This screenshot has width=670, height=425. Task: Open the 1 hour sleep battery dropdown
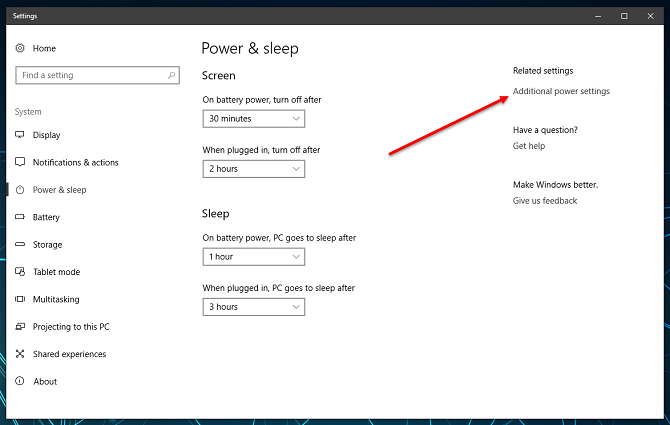click(x=253, y=257)
